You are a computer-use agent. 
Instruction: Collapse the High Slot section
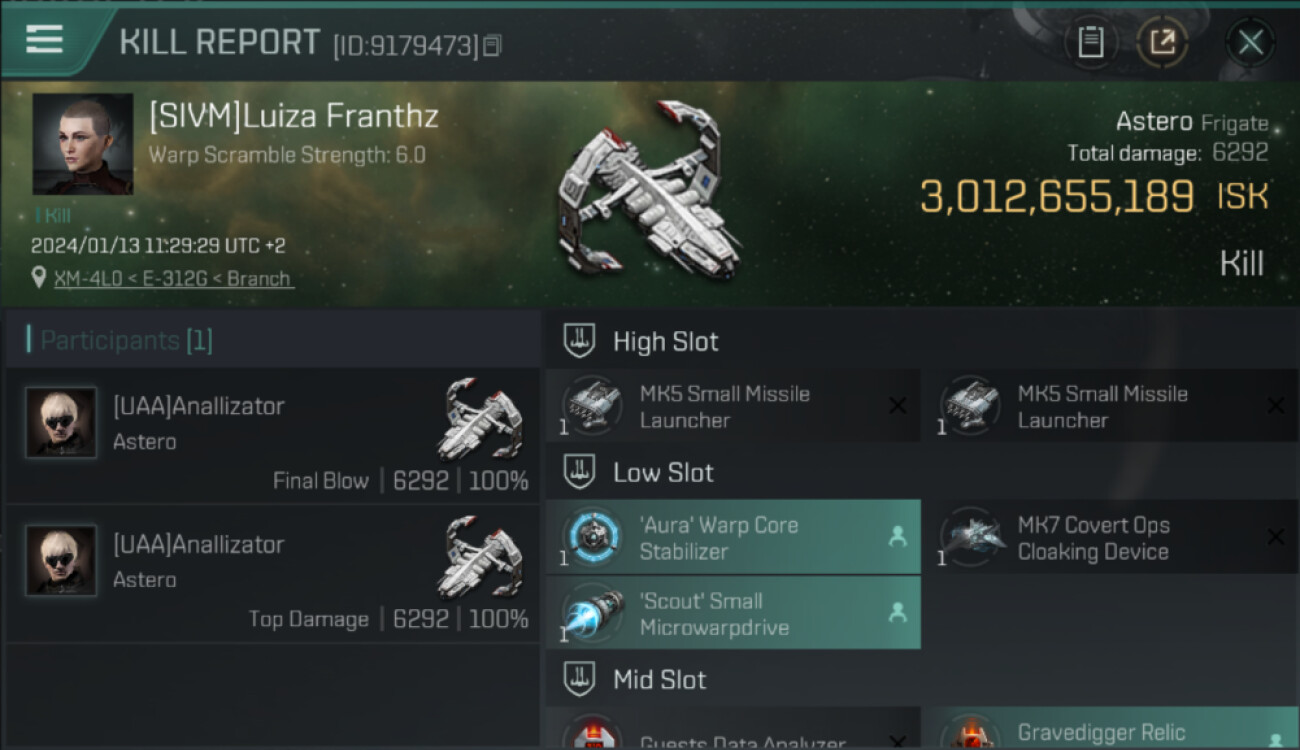[x=580, y=341]
